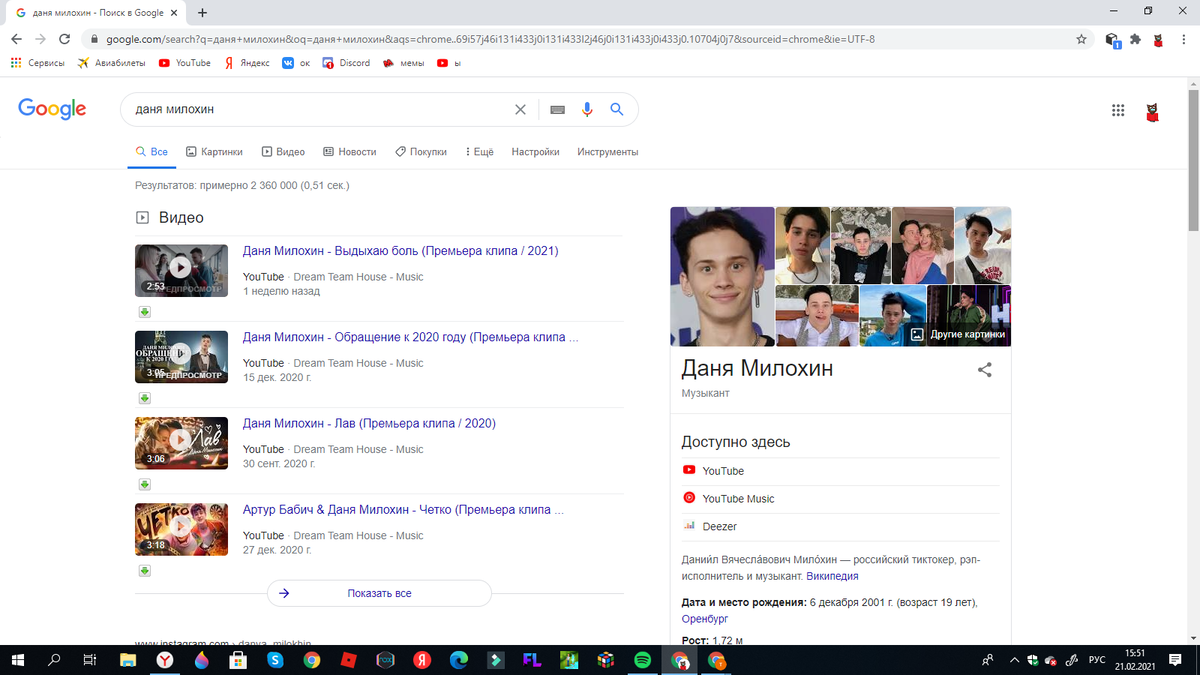1200x675 pixels.
Task: Open the Википедия link
Action: pos(832,576)
